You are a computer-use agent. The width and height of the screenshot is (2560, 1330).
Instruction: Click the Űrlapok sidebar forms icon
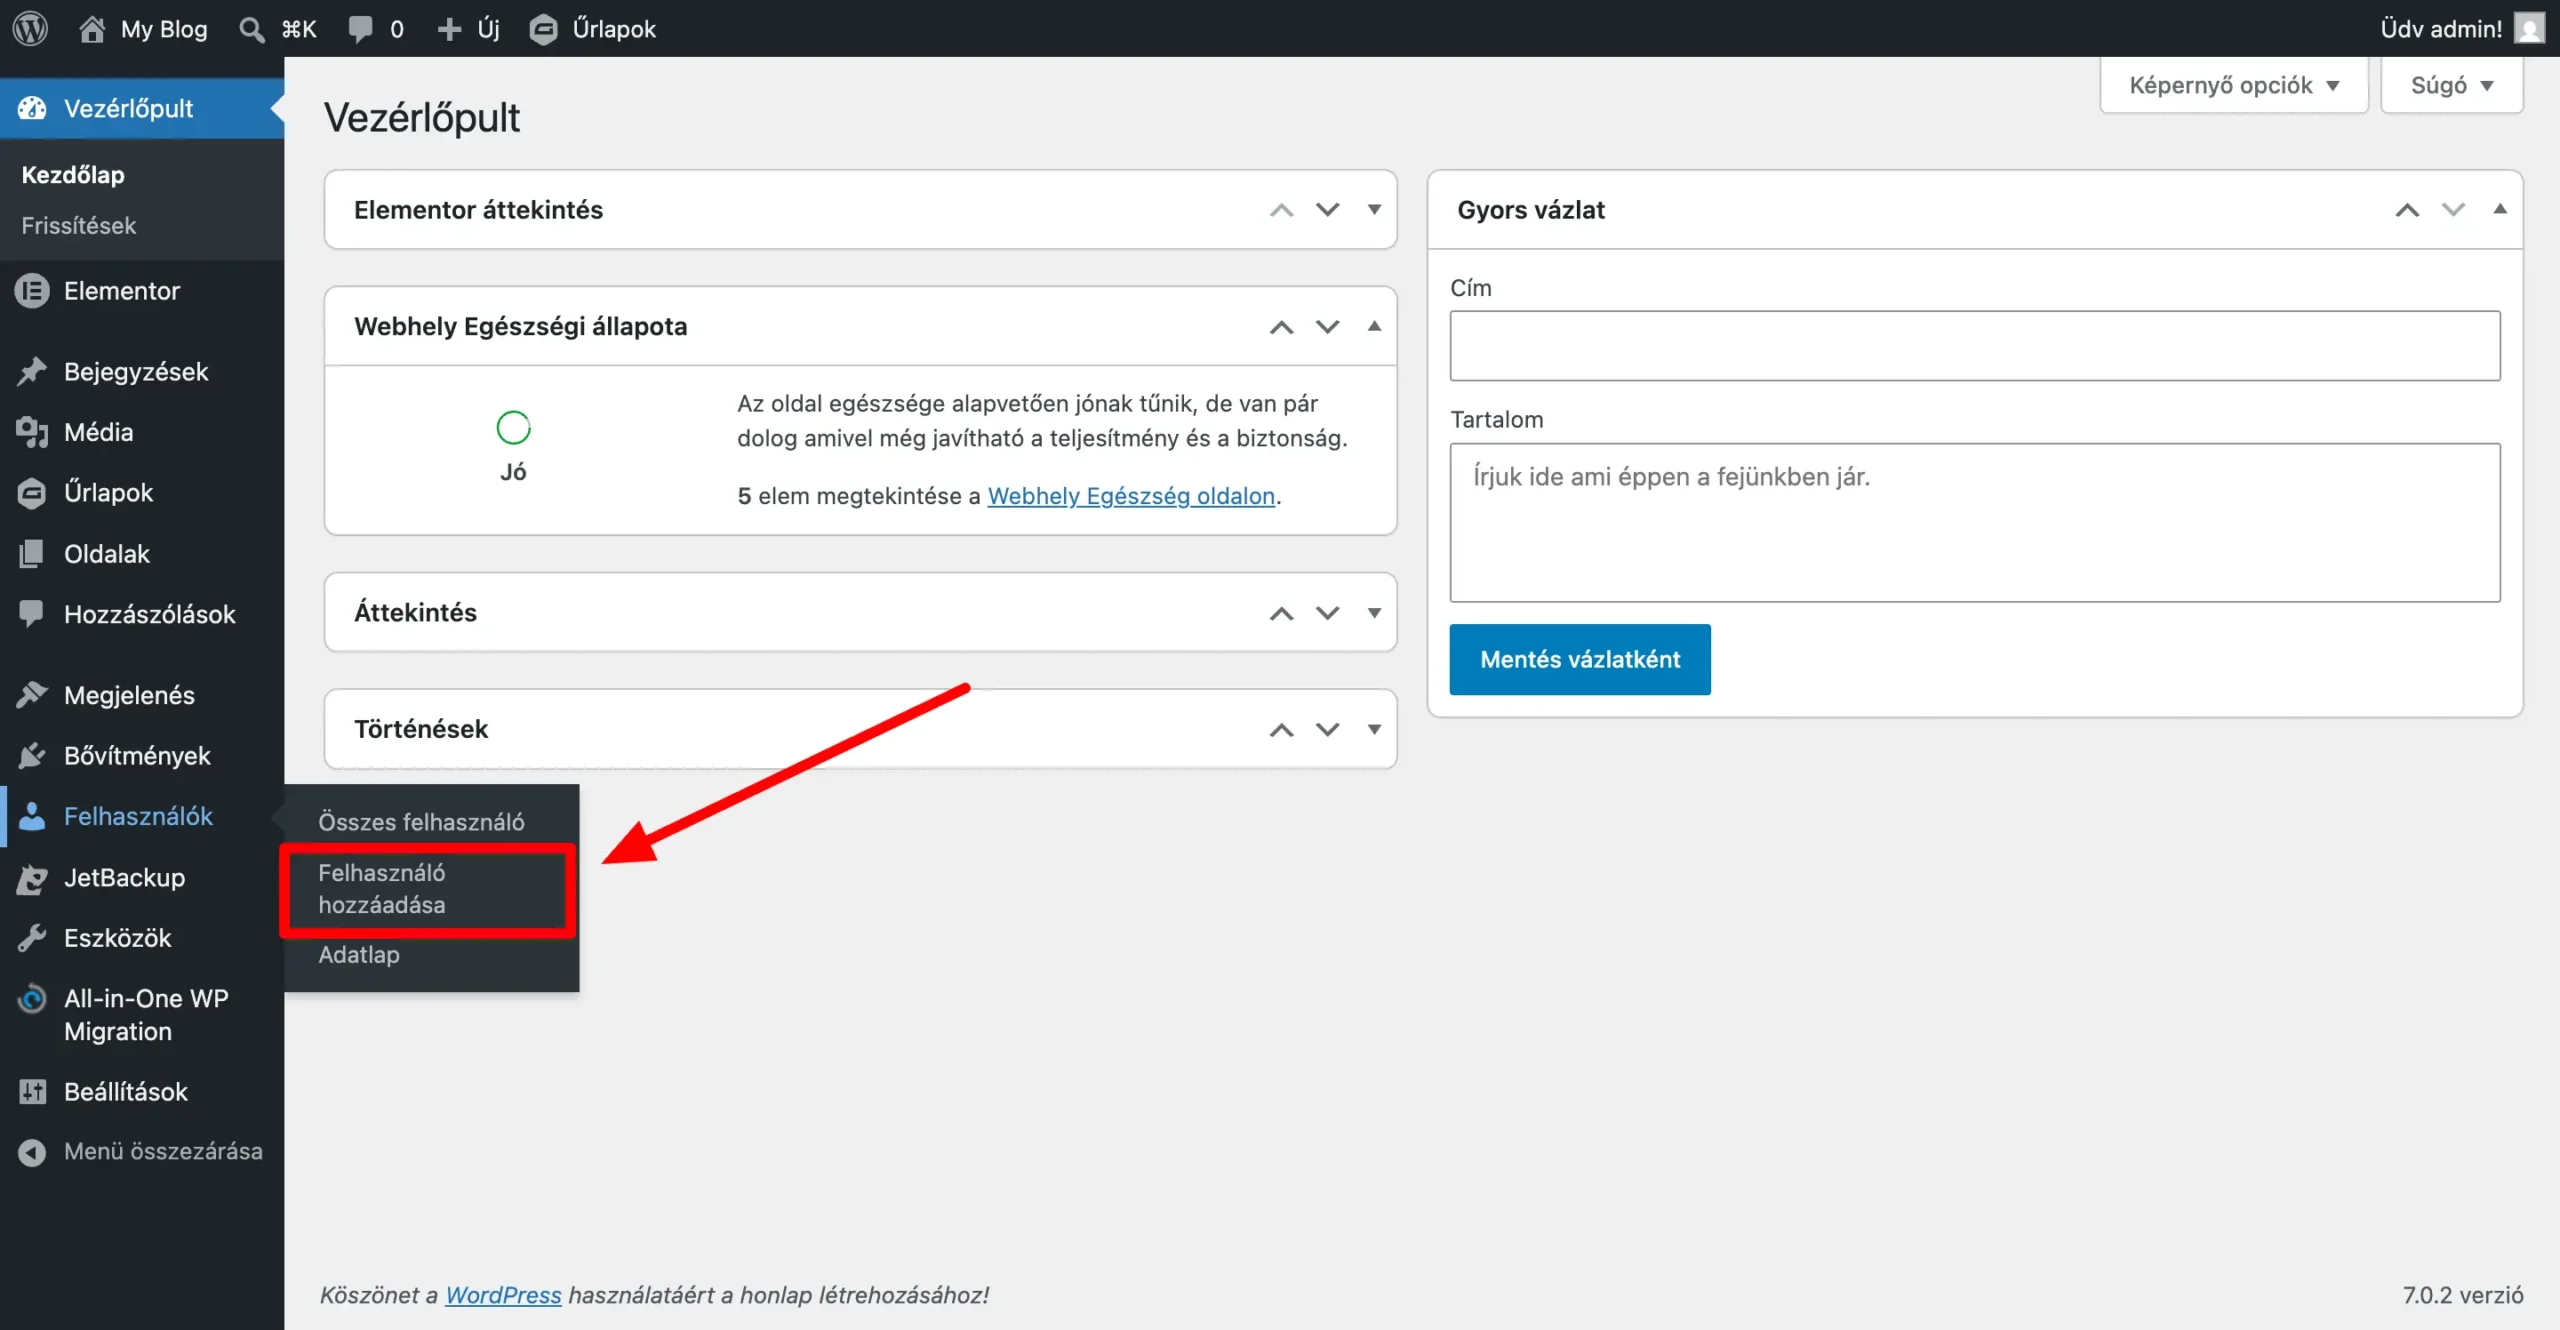tap(32, 493)
